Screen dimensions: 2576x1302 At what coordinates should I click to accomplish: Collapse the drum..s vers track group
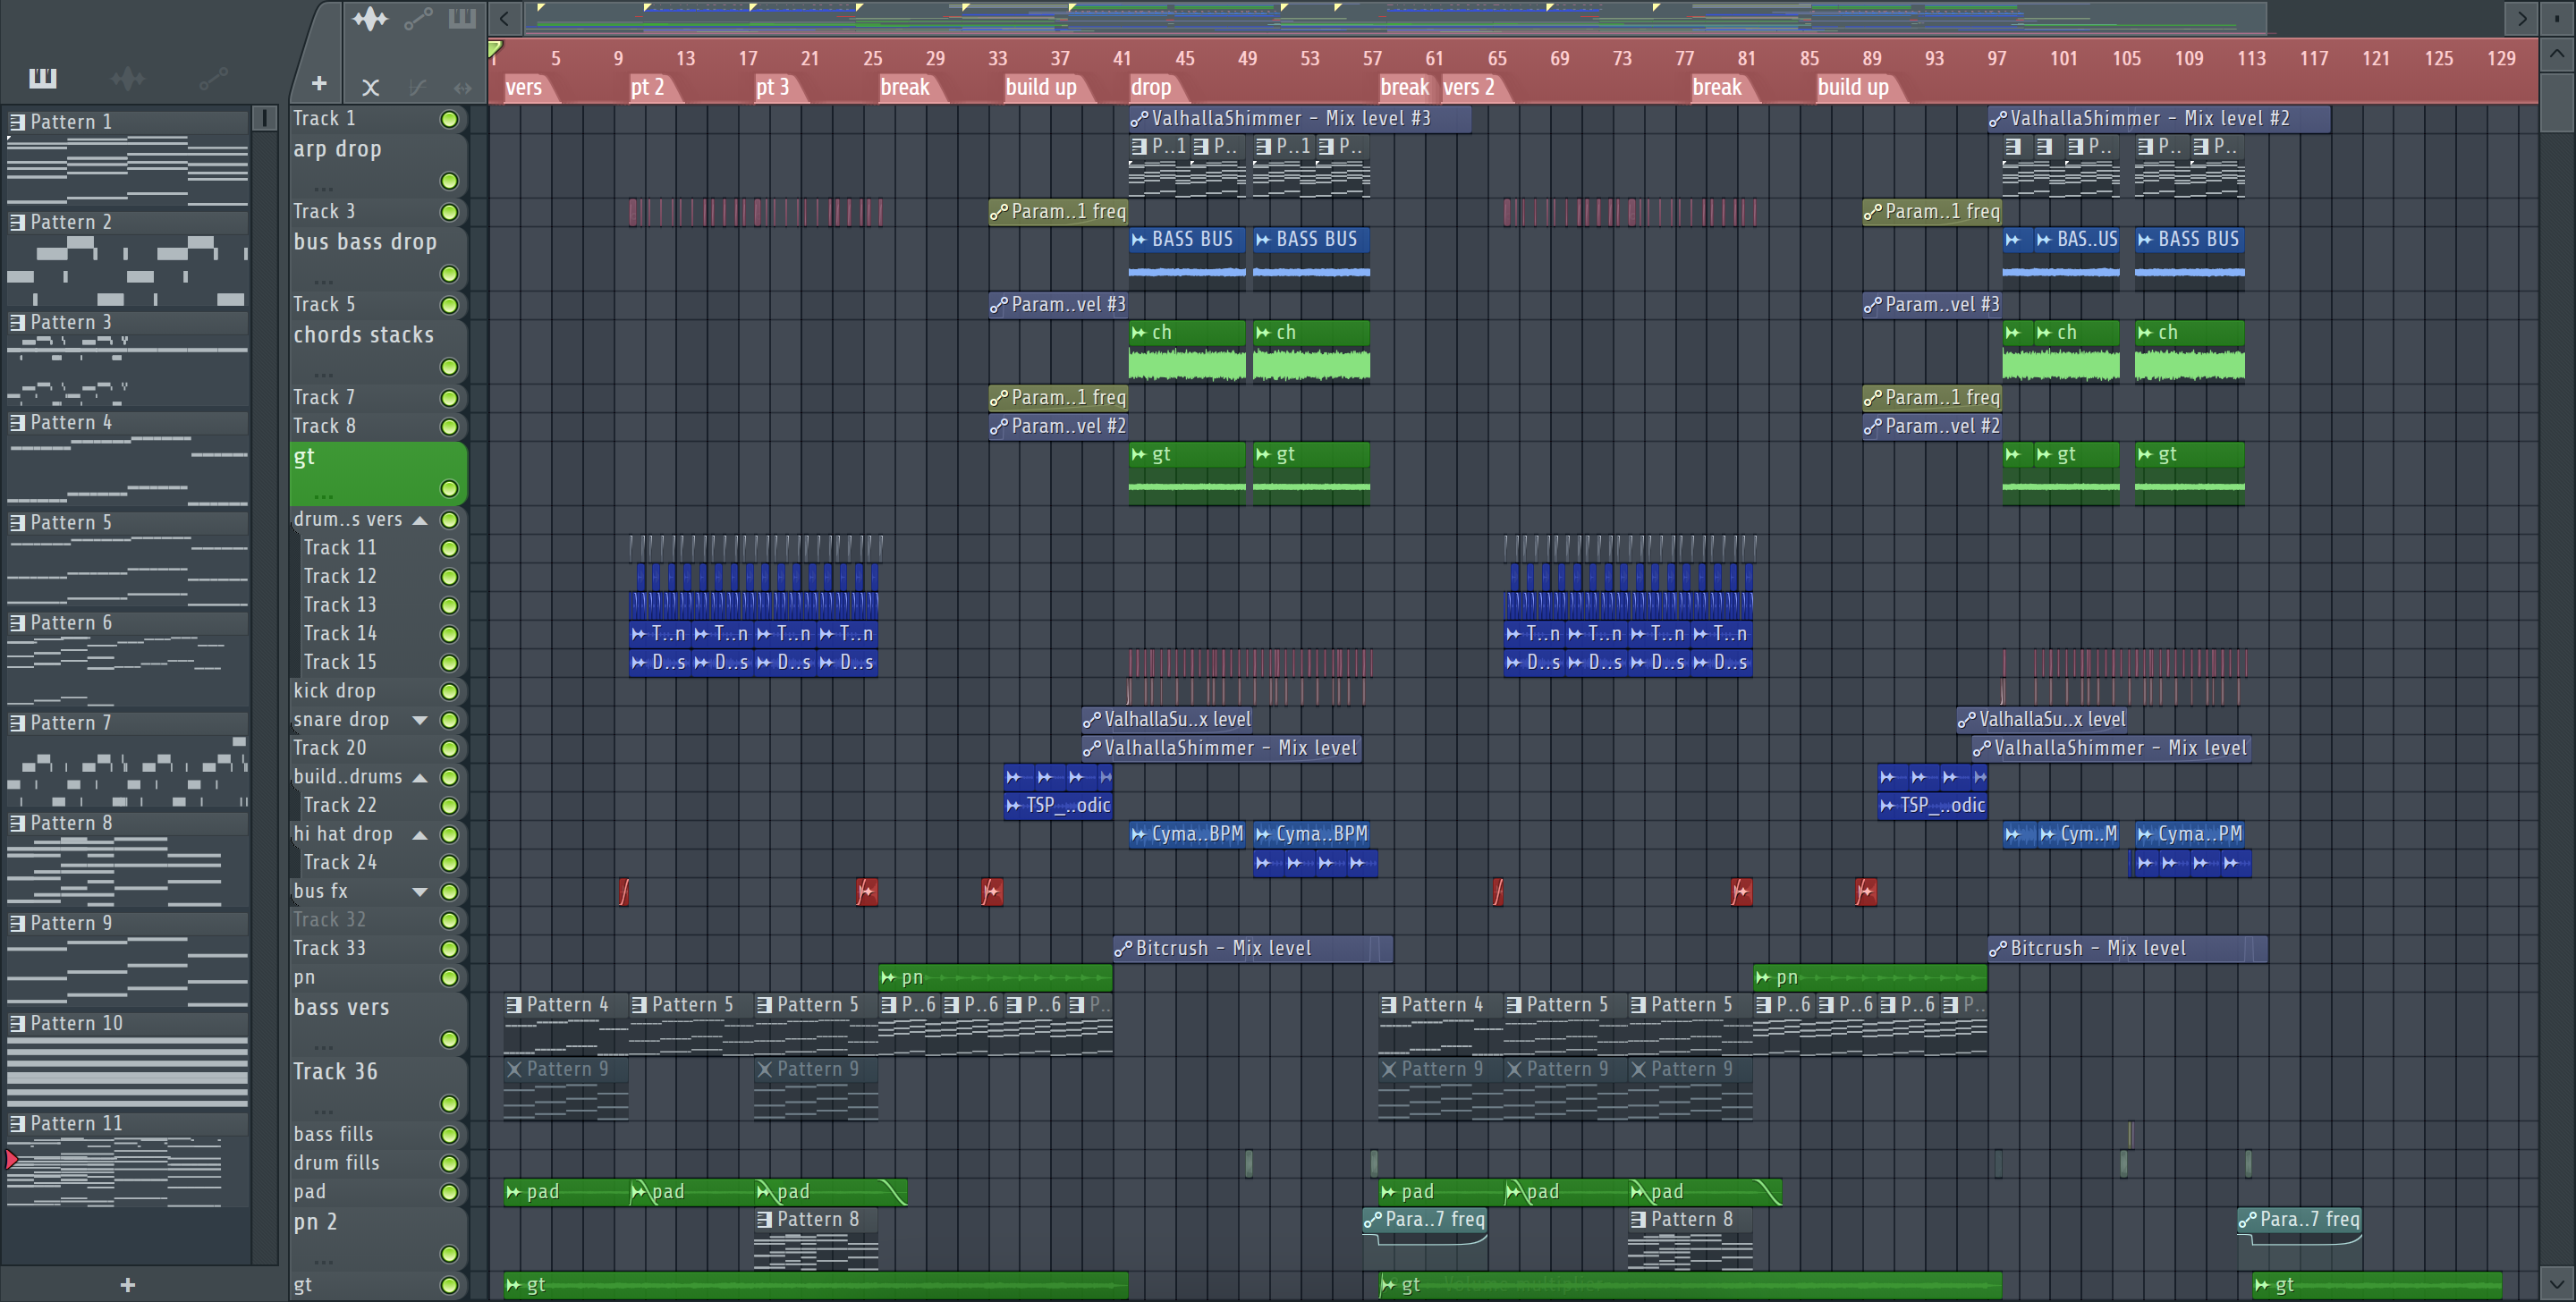pos(420,520)
